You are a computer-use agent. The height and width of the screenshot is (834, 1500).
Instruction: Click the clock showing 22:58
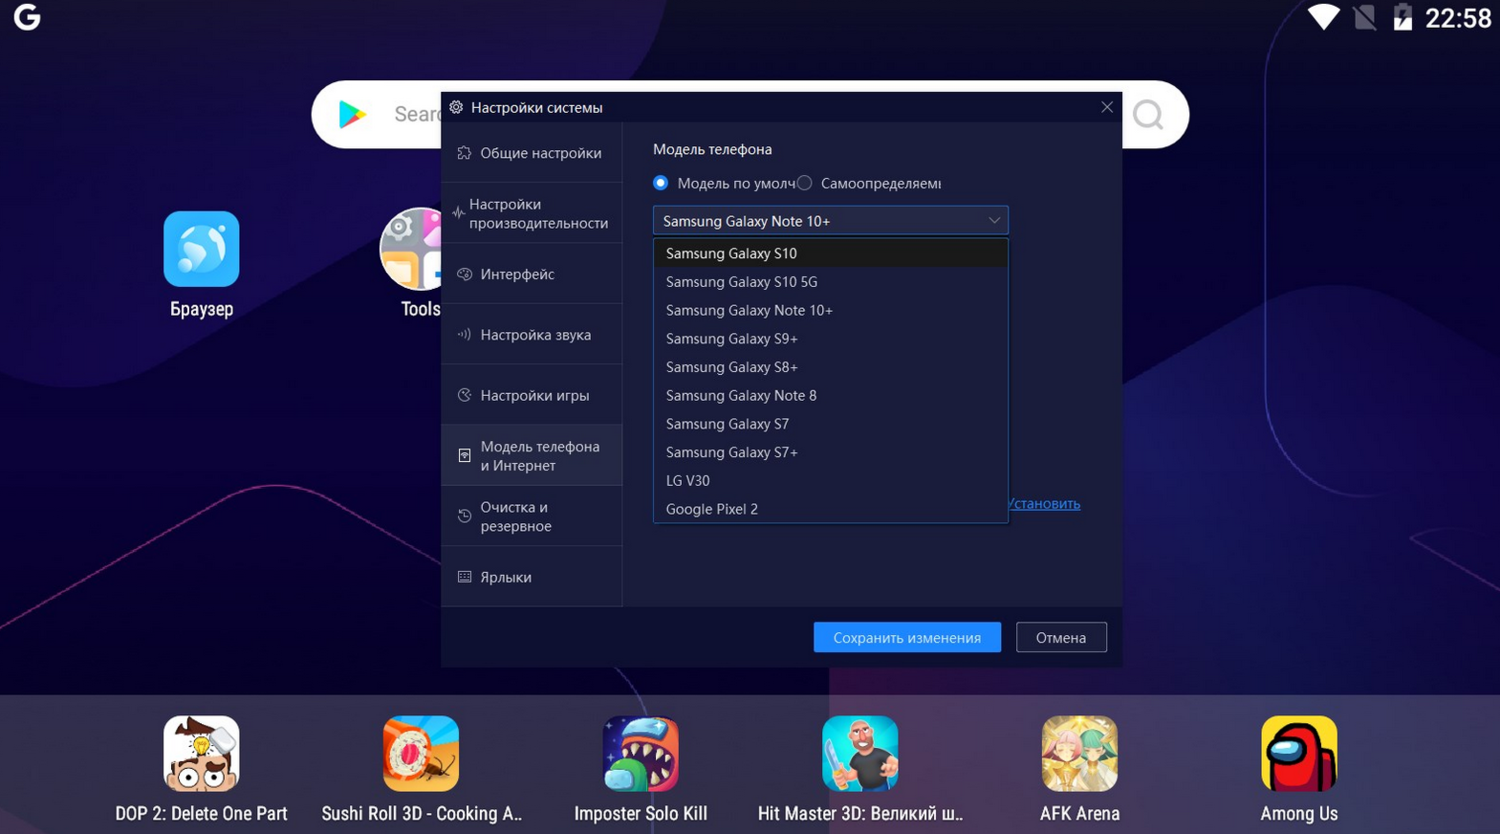[1457, 18]
